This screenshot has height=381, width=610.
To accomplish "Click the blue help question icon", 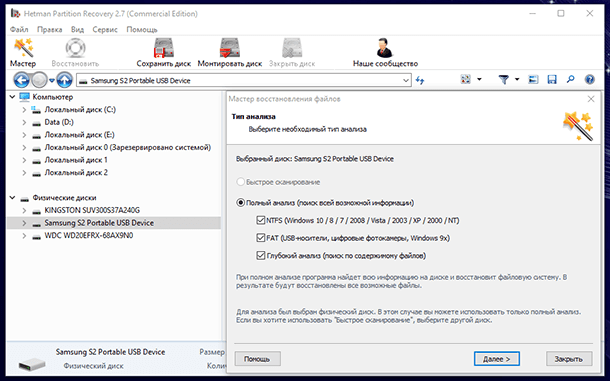I will 590,79.
